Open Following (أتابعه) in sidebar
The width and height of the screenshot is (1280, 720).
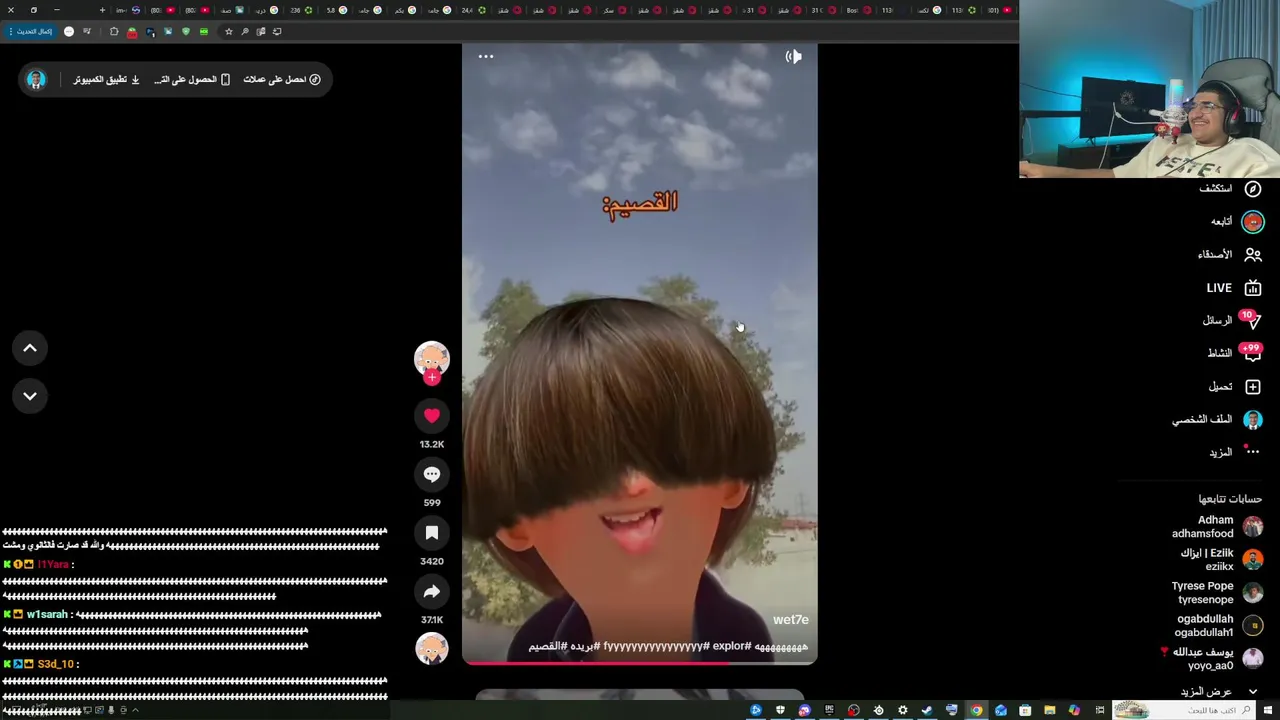click(1236, 222)
